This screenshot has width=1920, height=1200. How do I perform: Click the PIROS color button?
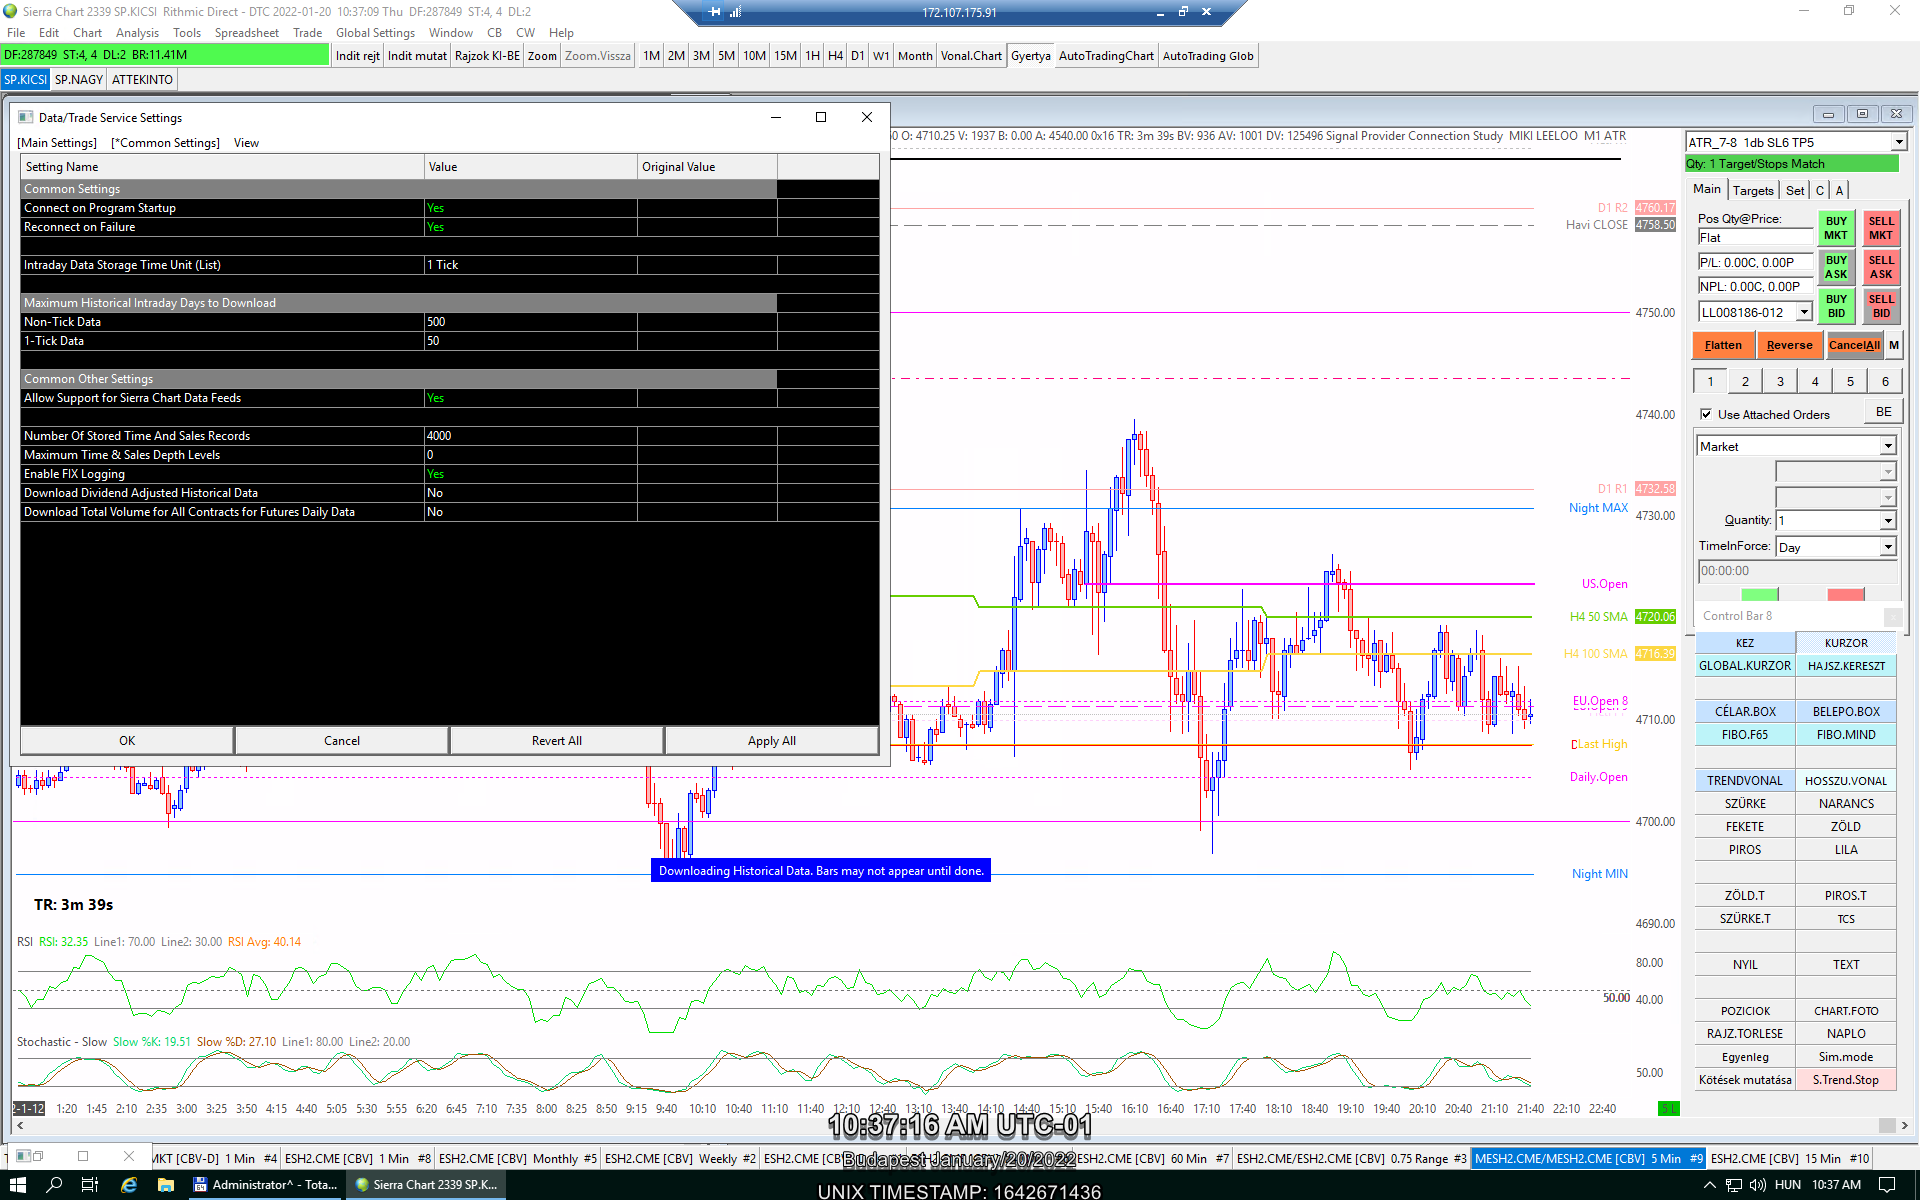1744,850
